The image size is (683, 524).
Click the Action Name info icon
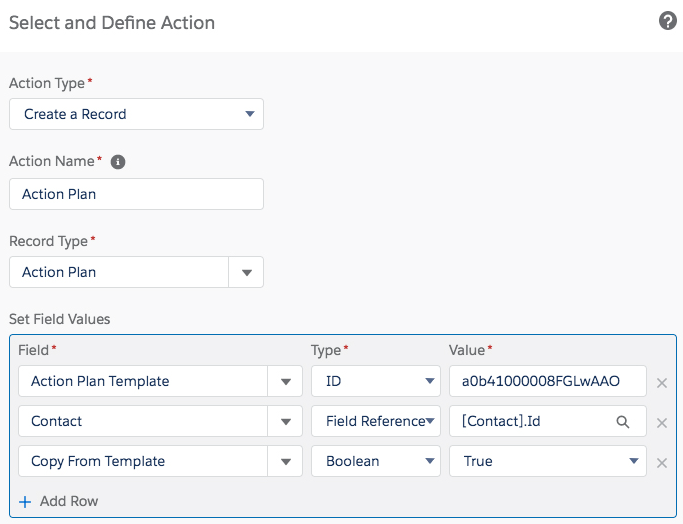118,161
